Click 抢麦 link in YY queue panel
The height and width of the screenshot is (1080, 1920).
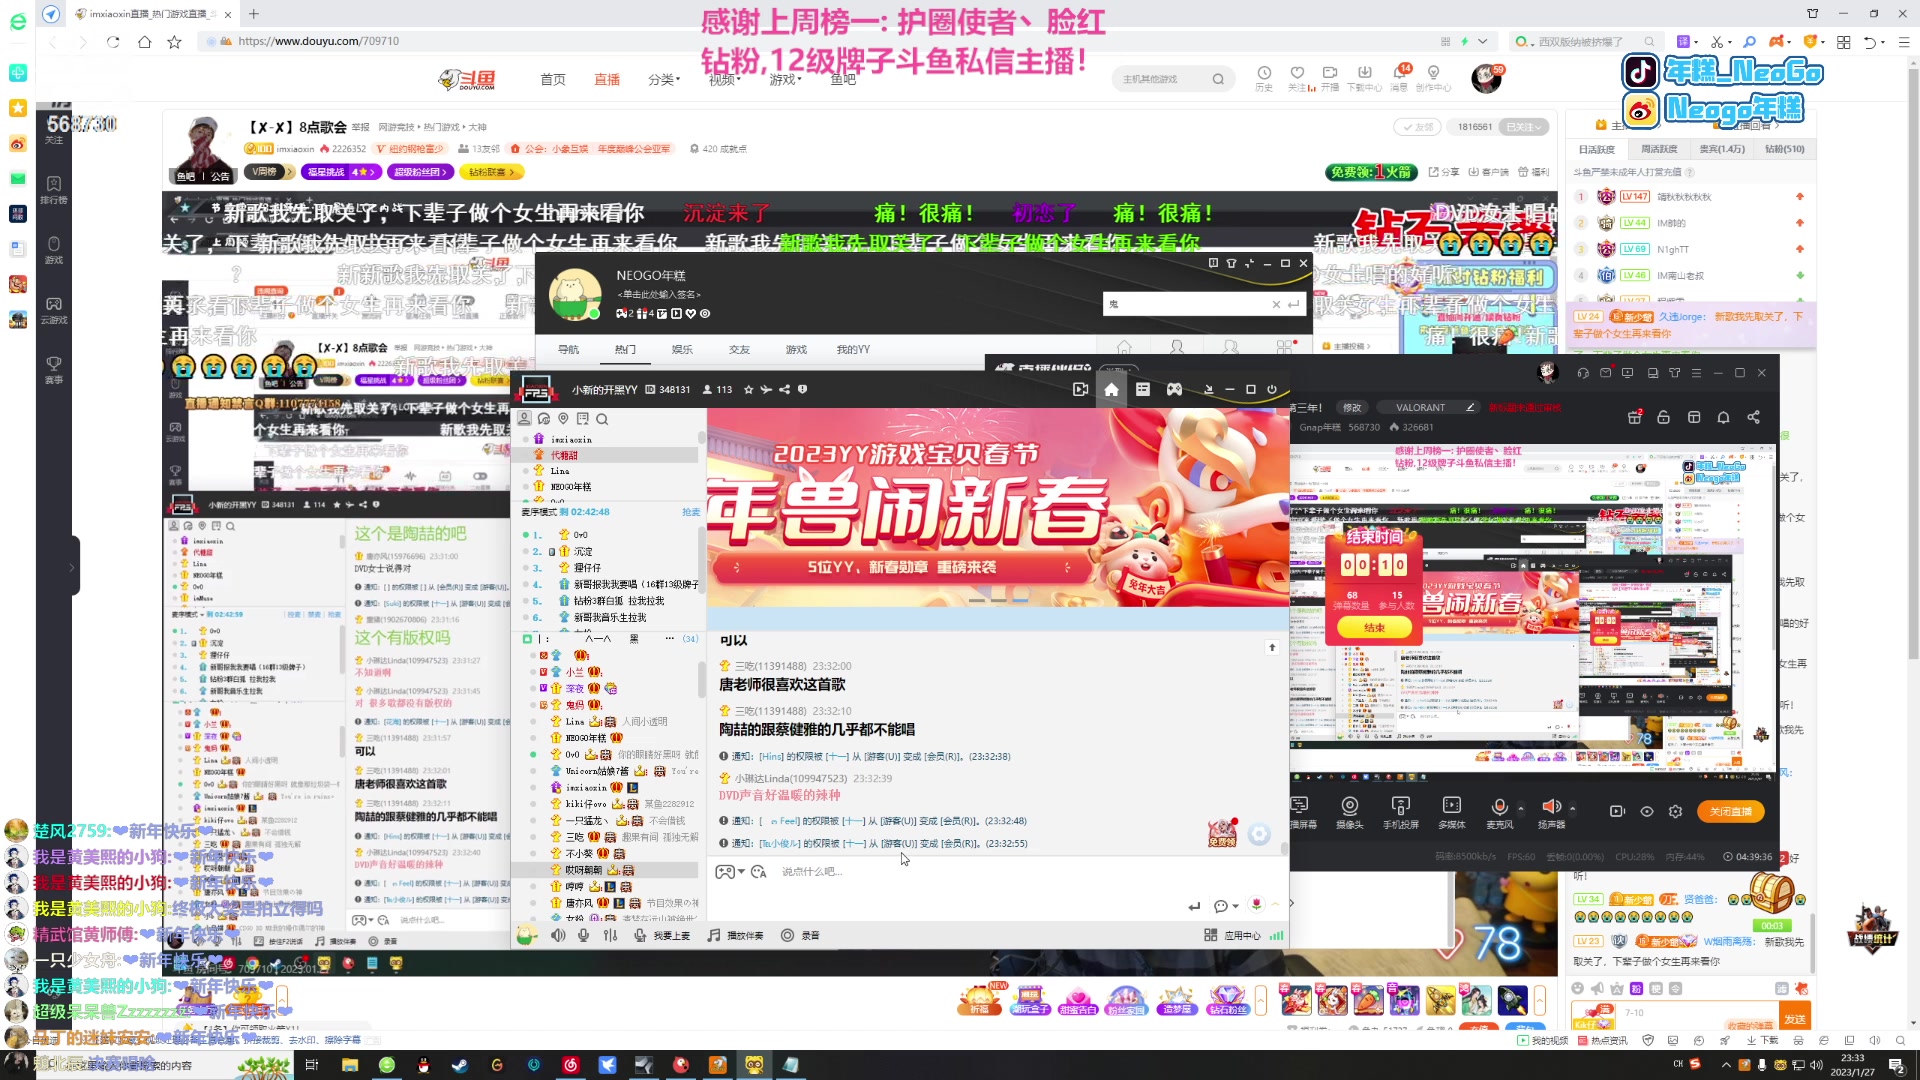691,512
